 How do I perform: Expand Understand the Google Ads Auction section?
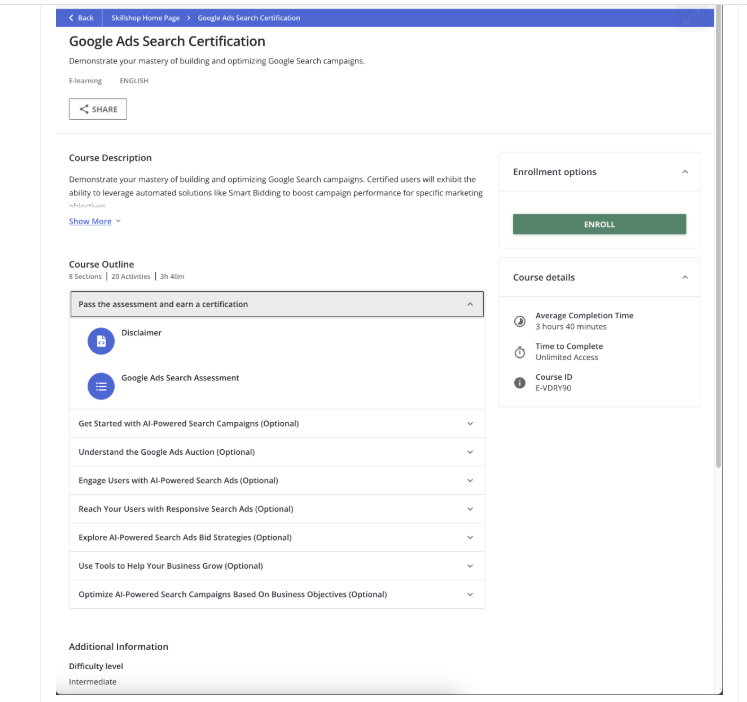[x=470, y=452]
